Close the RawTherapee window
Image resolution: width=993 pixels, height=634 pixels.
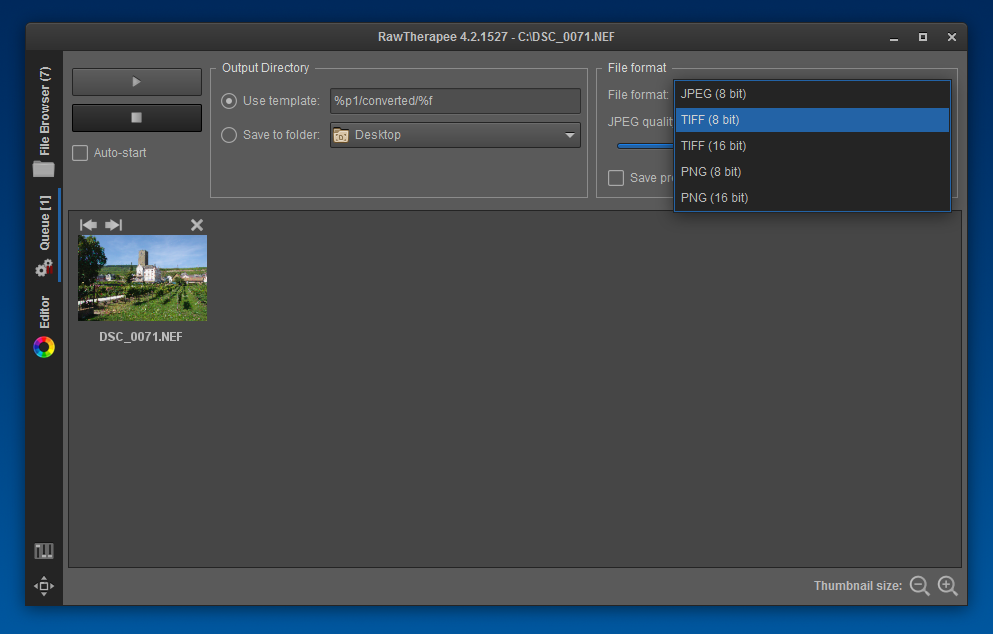click(x=952, y=37)
